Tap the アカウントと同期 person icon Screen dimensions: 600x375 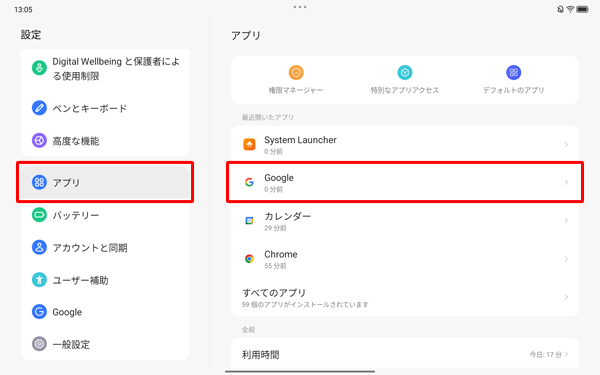tap(39, 247)
